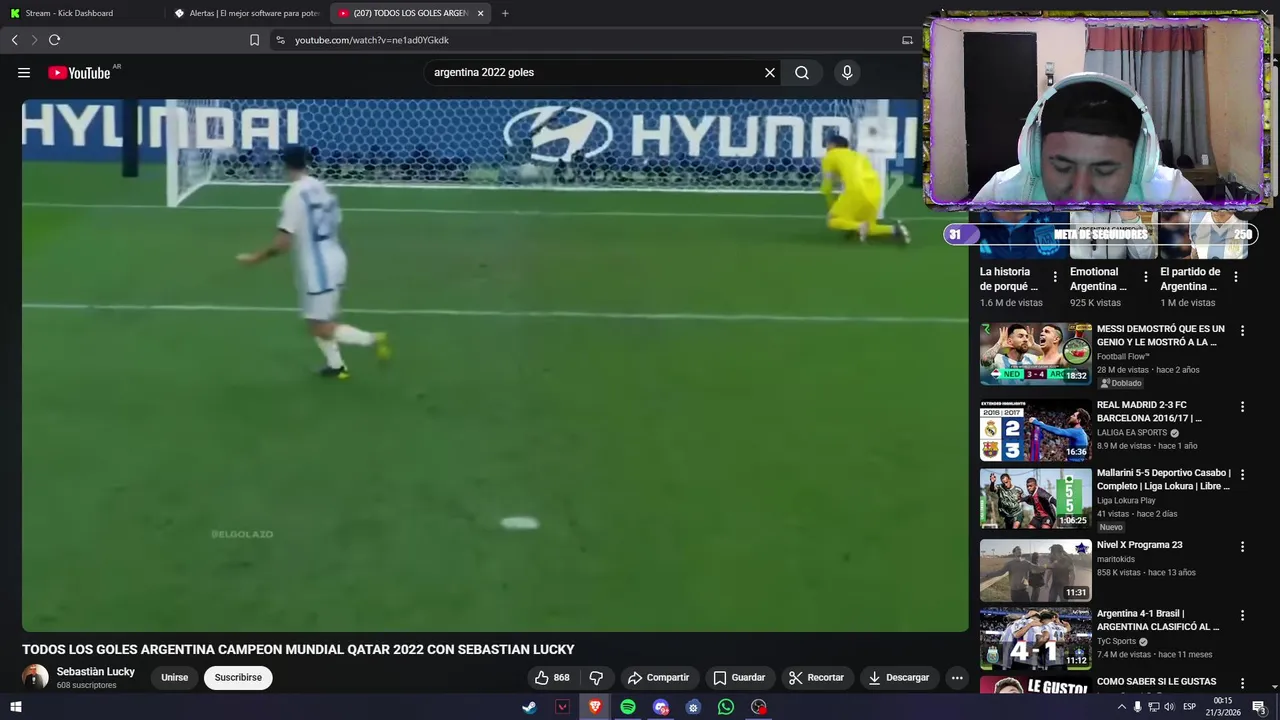Clip the video with Recortar
This screenshot has height=720, width=1280.
[x=816, y=677]
